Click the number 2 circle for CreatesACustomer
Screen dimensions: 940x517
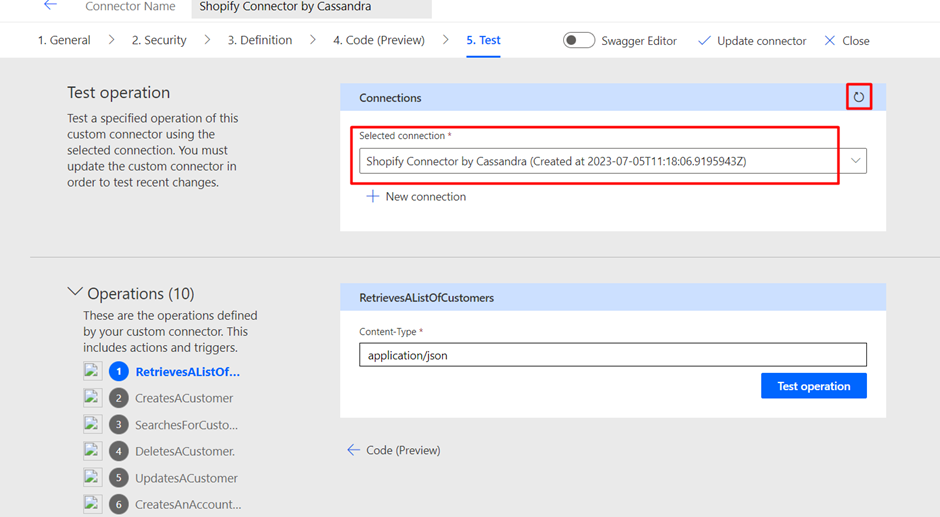coord(119,398)
